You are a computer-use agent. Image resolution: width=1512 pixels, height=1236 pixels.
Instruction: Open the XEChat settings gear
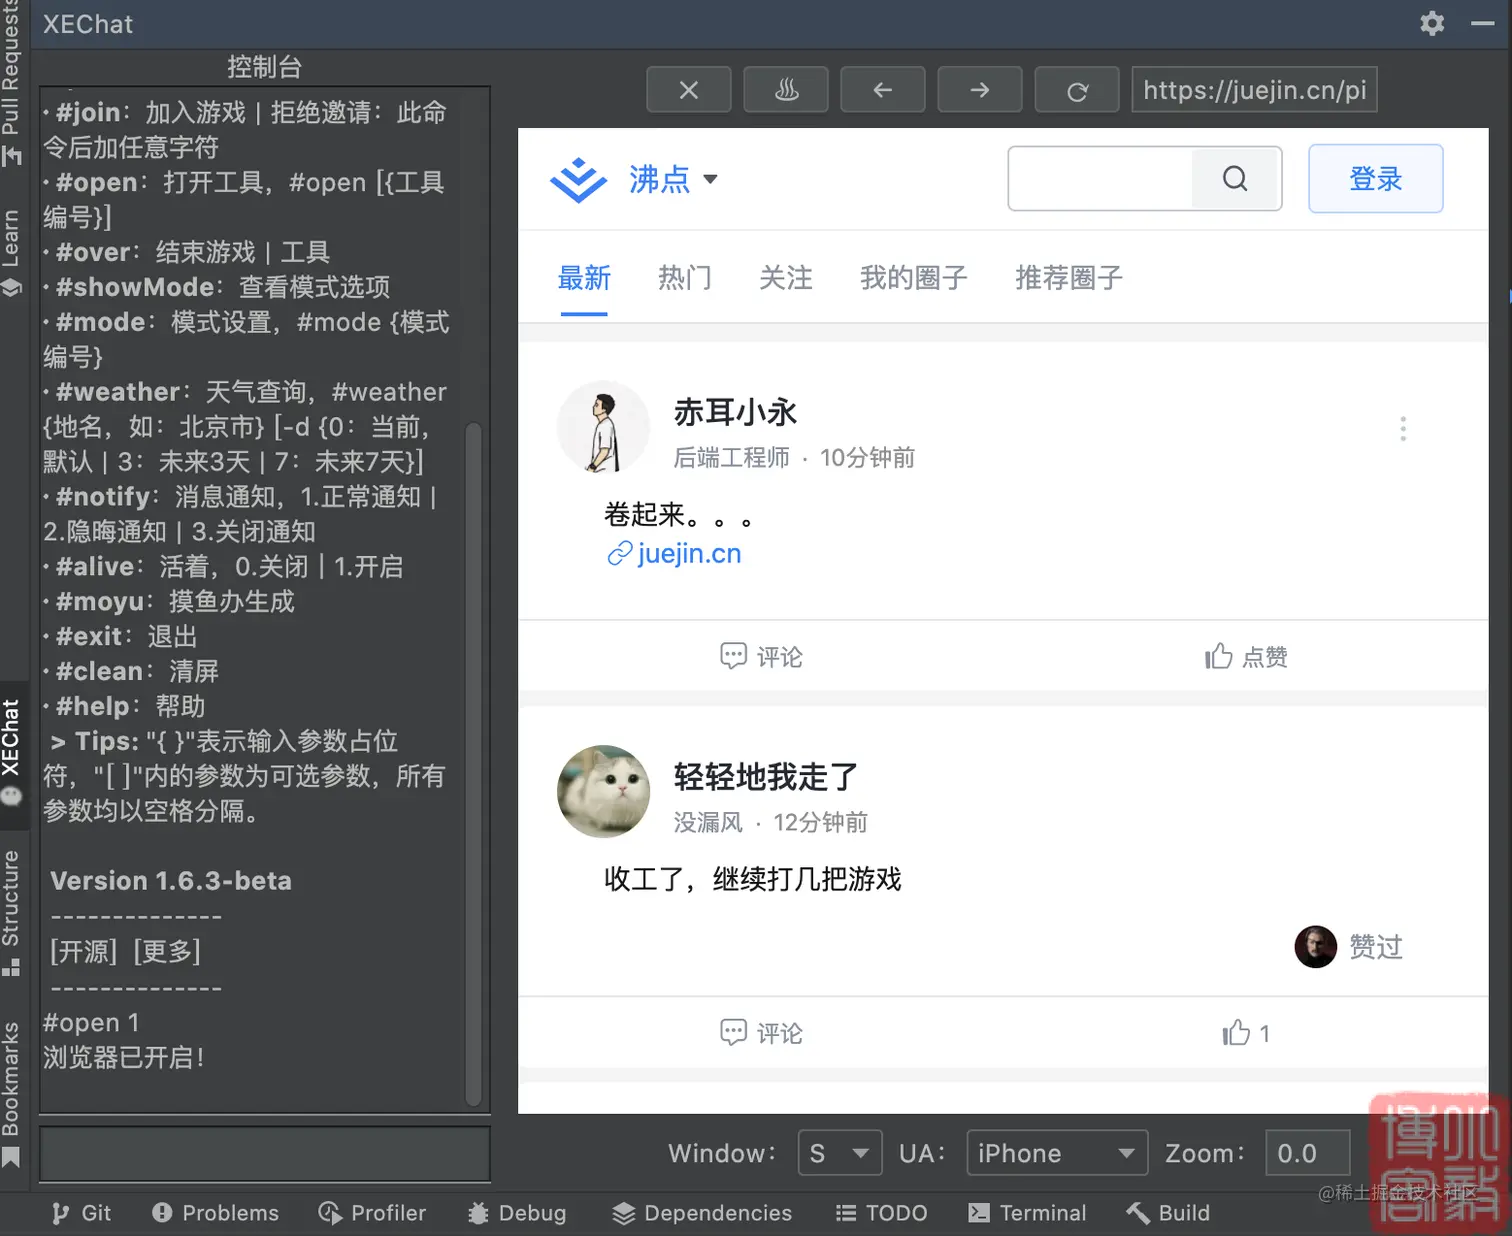[1432, 23]
